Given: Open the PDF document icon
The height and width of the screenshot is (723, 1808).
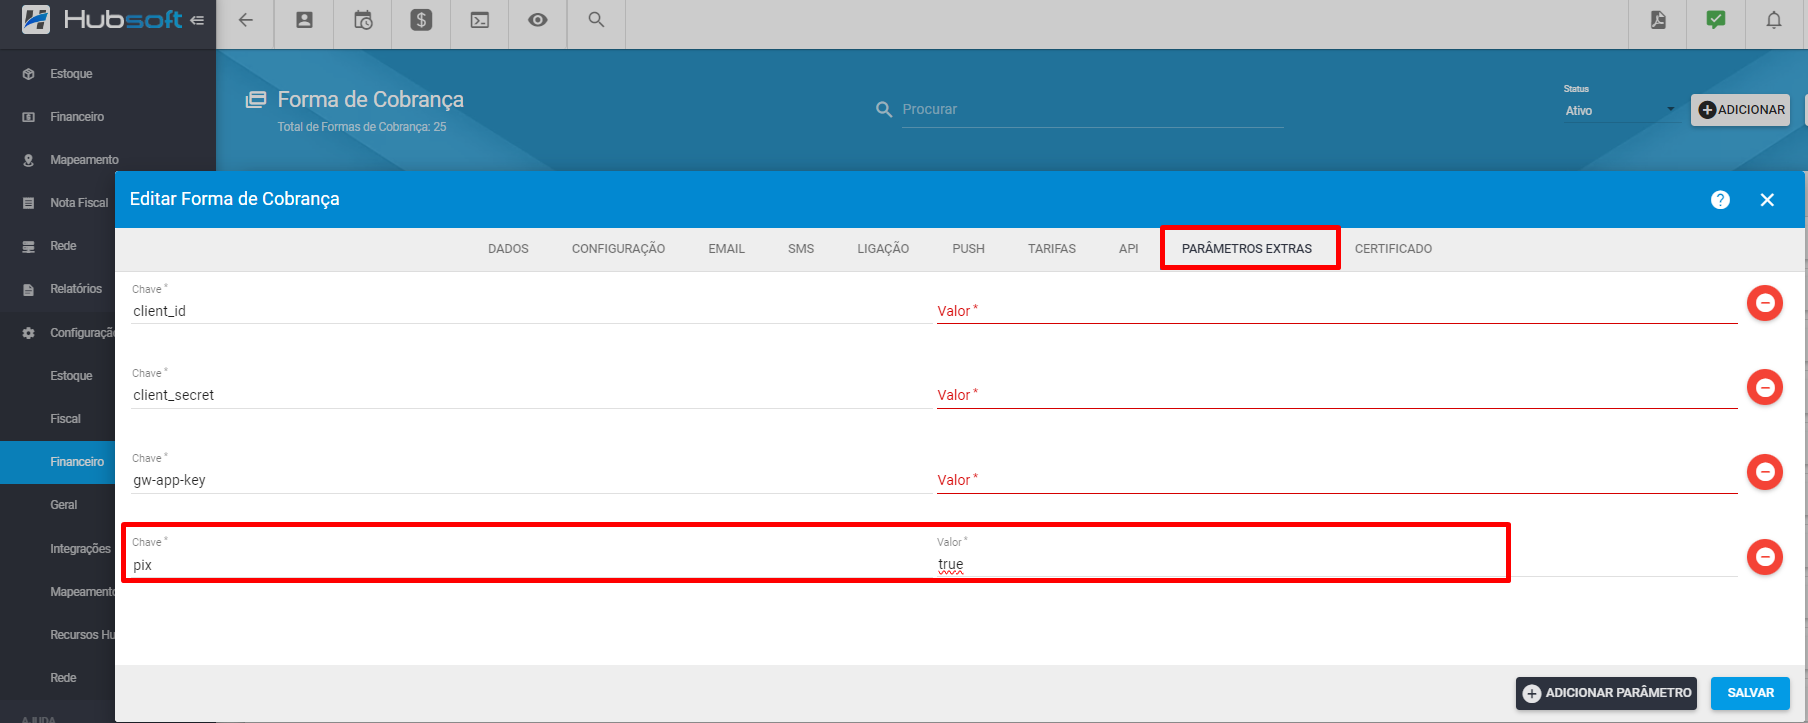Looking at the screenshot, I should point(1658,20).
